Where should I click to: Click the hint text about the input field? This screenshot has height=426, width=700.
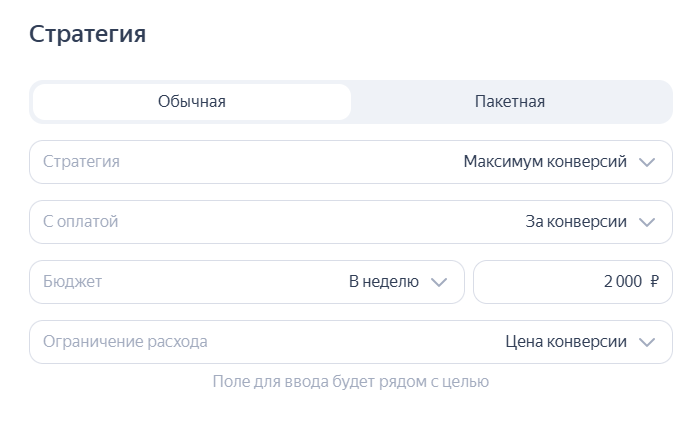point(350,382)
